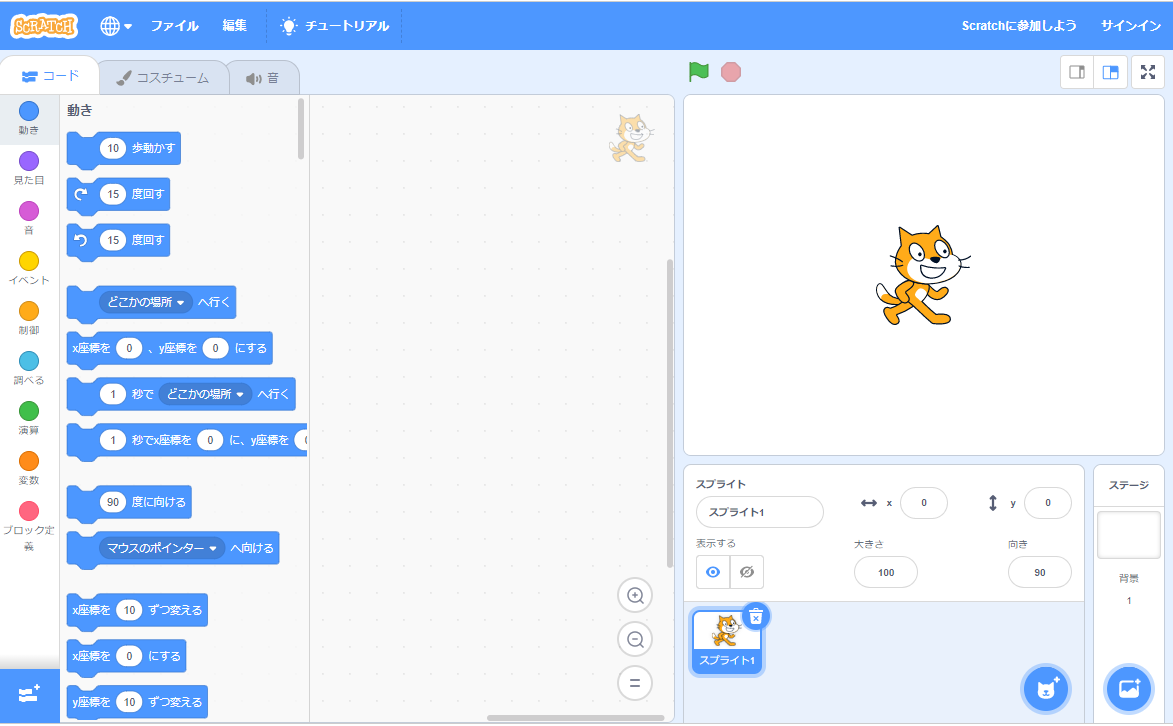The image size is (1173, 726).
Task: Select the 制御 orange category
Action: point(28,318)
